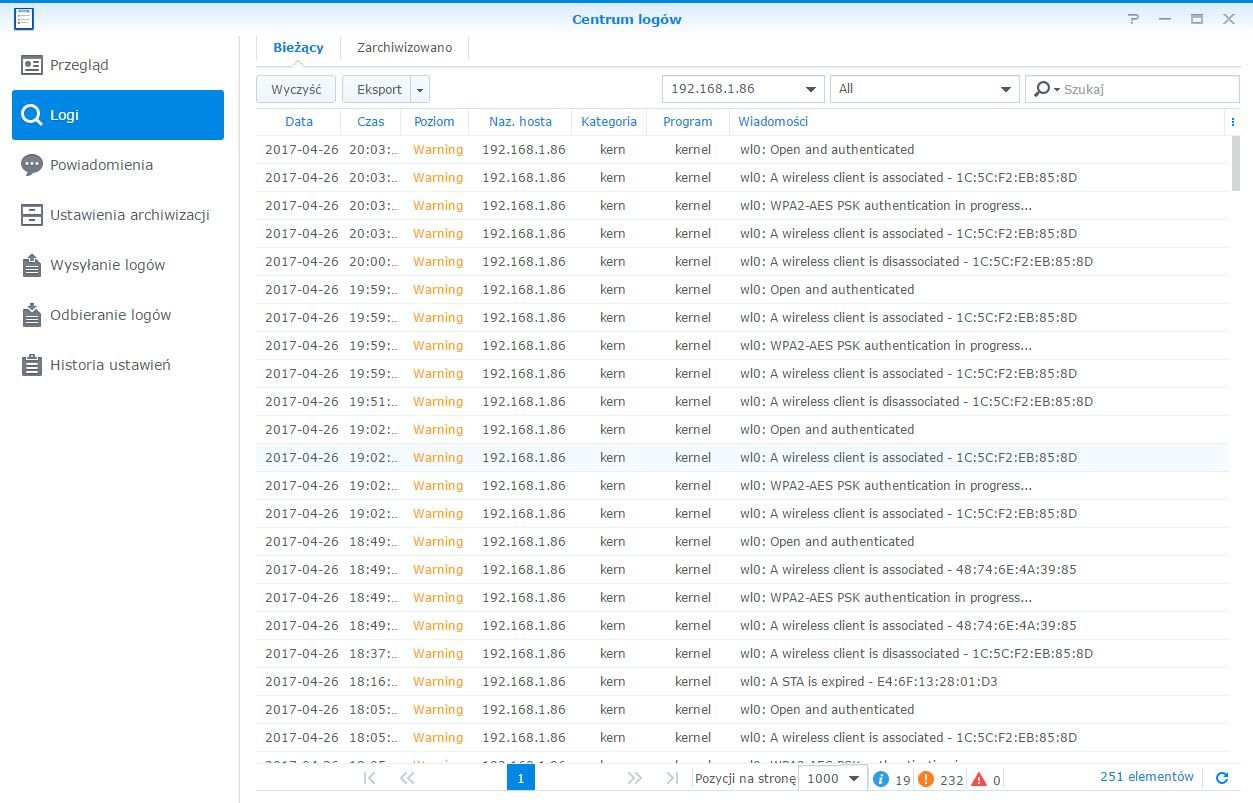Select the 20:00 disassociated 1C:5C:F2:EB:85:8D message
This screenshot has height=803, width=1253.
pyautogui.click(x=916, y=262)
